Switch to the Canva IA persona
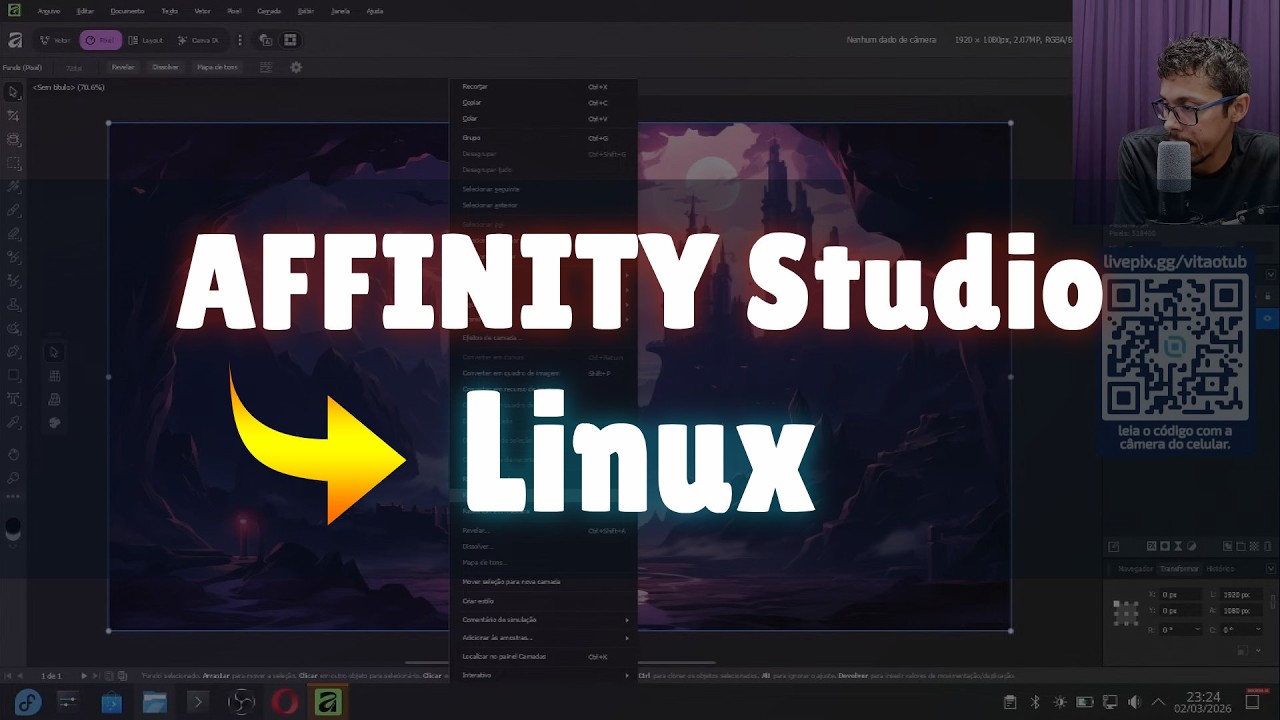 199,40
